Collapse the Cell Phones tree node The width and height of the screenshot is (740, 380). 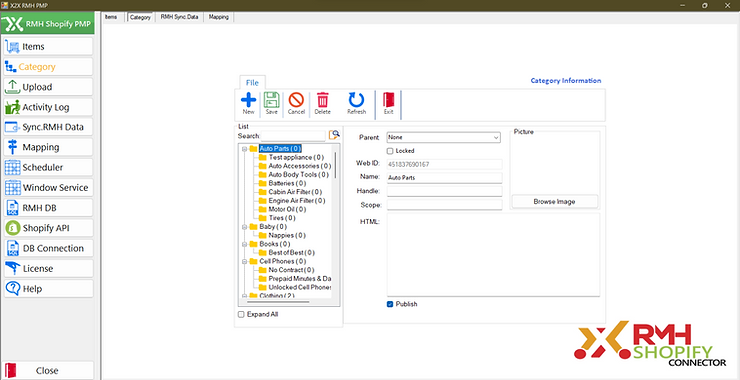click(x=244, y=261)
